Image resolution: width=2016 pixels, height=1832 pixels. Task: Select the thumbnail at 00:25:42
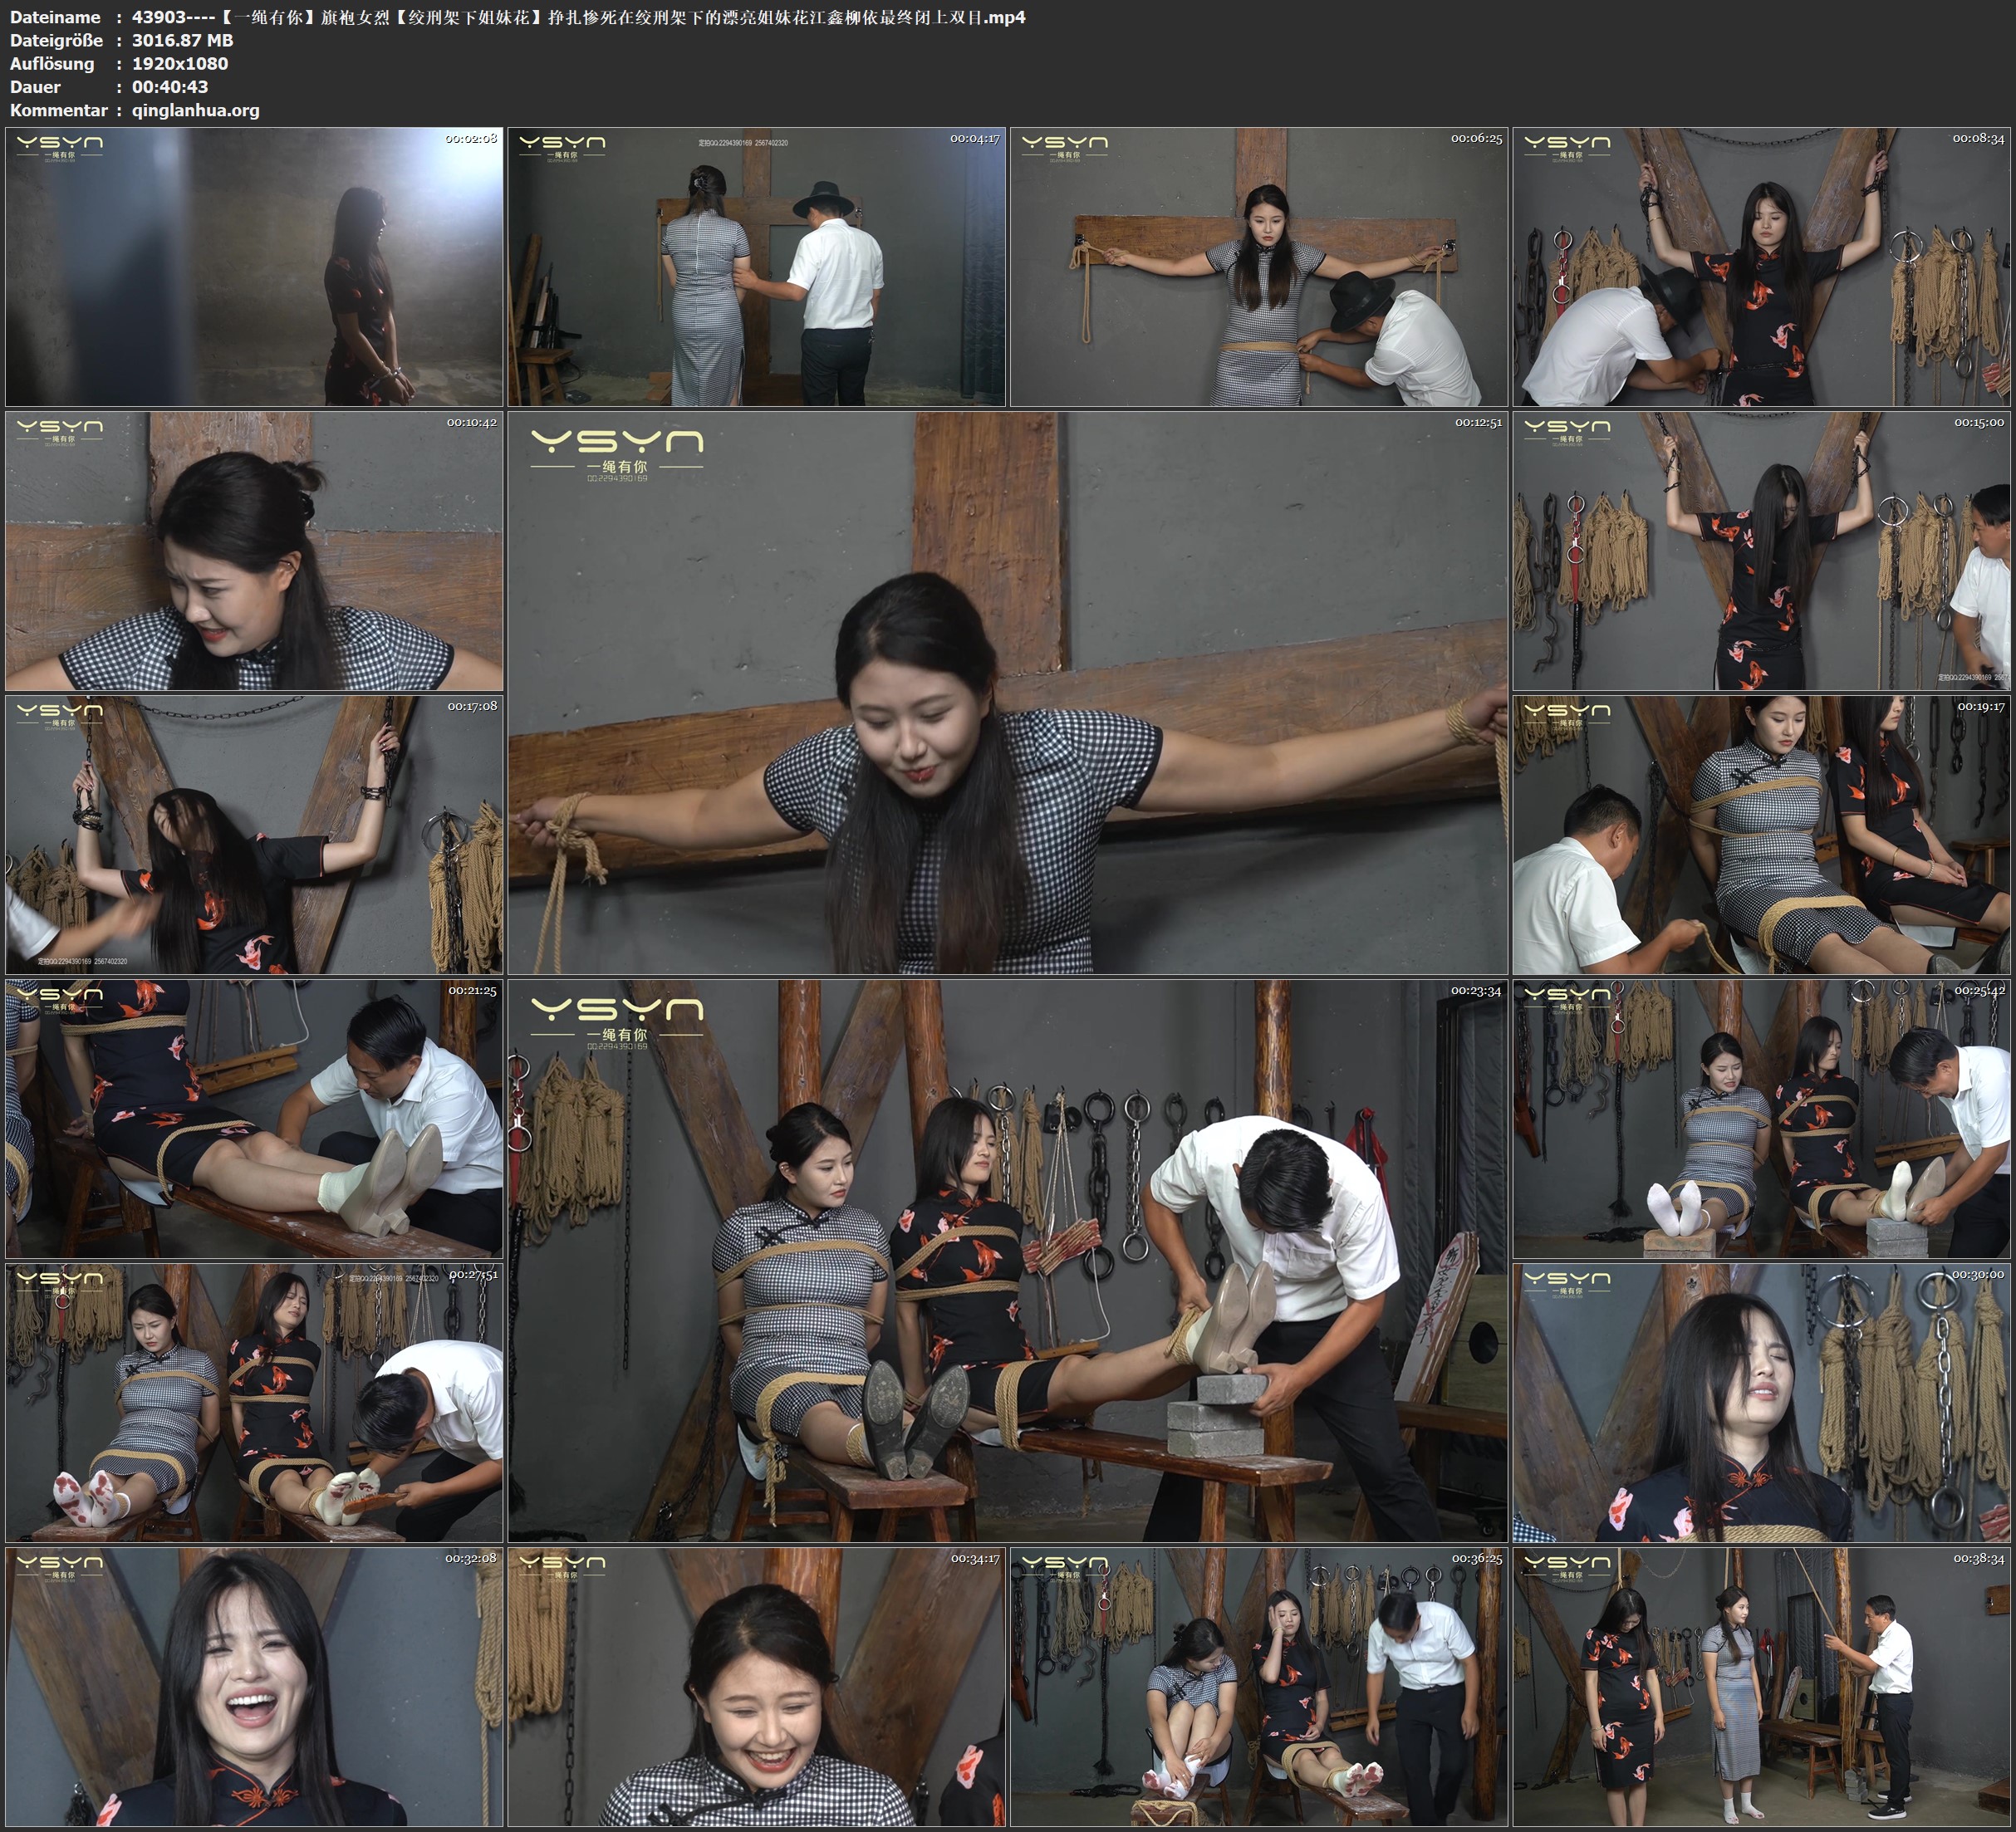pos(1761,1118)
